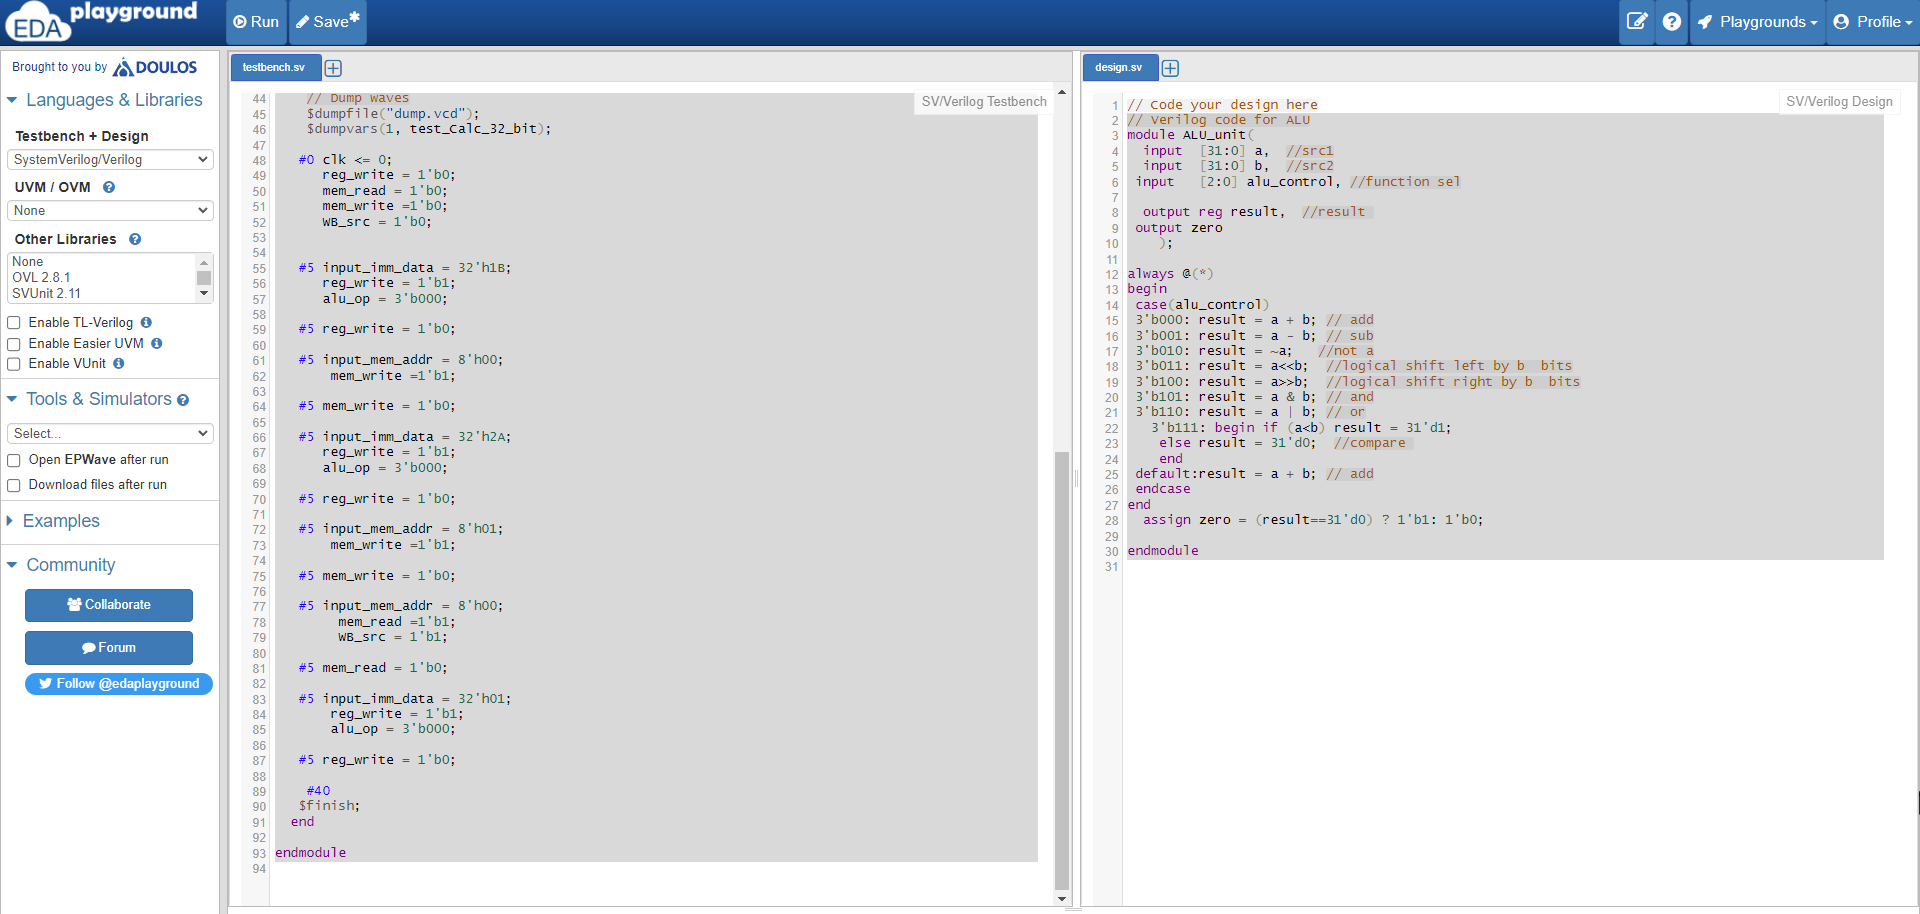This screenshot has height=914, width=1920.
Task: Open the UVM / OVM version dropdown
Action: 109,210
